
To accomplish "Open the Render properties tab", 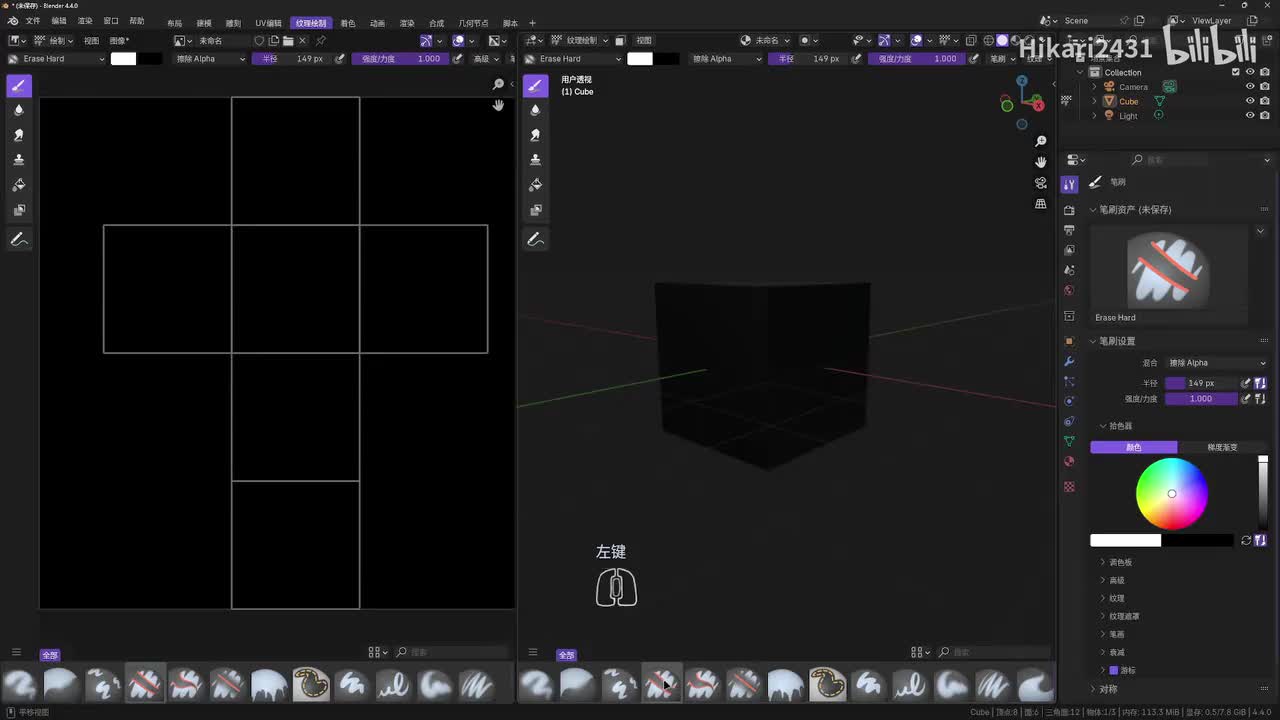I will click(x=1069, y=210).
